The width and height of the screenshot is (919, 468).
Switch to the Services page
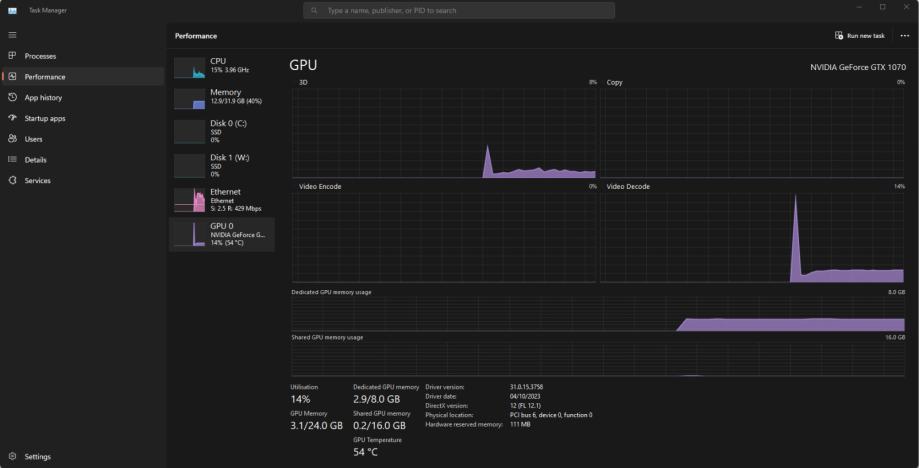[x=83, y=180]
